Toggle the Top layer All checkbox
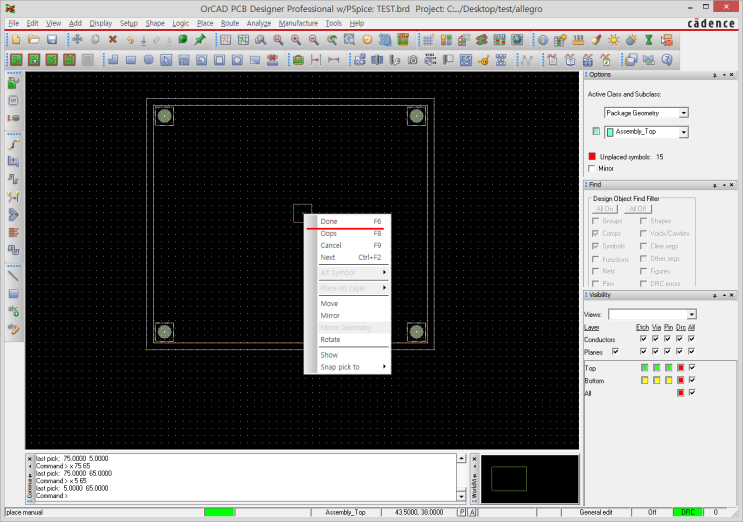Image resolution: width=743 pixels, height=522 pixels. click(691, 368)
